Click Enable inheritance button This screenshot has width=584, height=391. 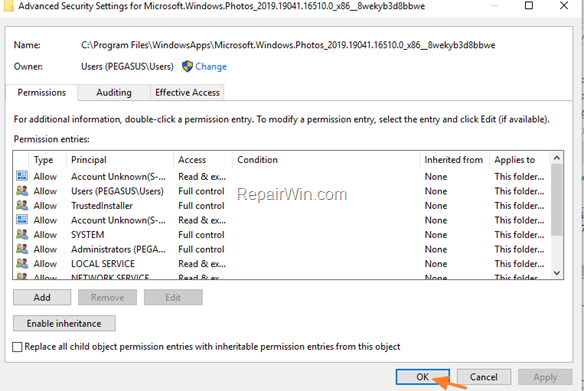pyautogui.click(x=64, y=324)
